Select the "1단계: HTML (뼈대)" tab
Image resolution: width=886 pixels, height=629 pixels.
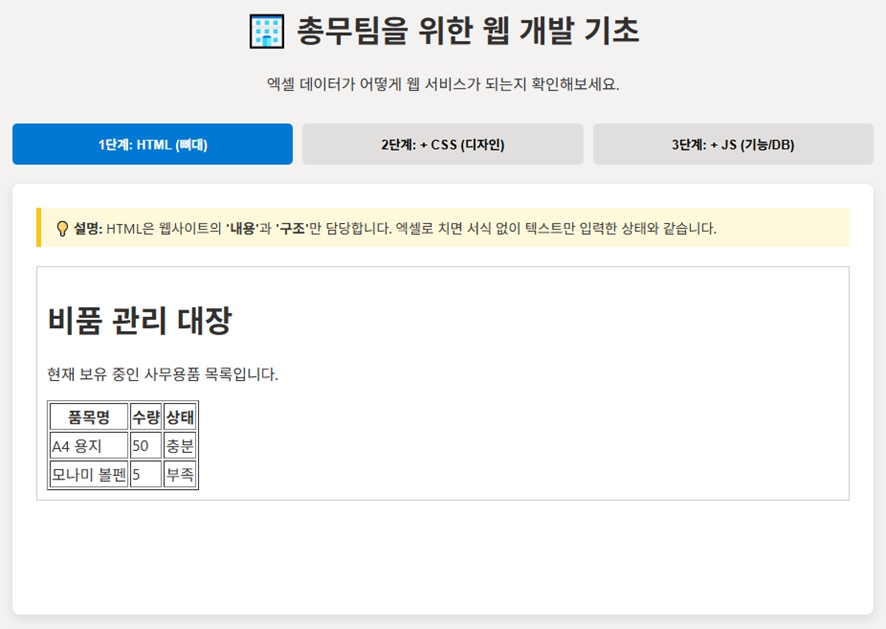pos(151,144)
